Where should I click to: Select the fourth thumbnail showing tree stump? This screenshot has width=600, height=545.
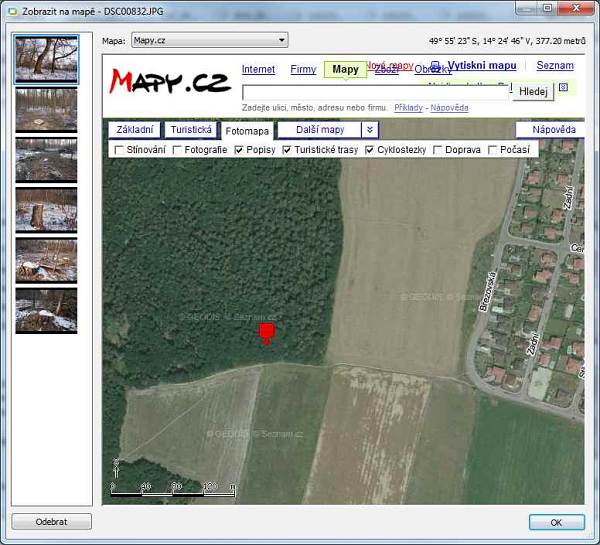click(46, 209)
